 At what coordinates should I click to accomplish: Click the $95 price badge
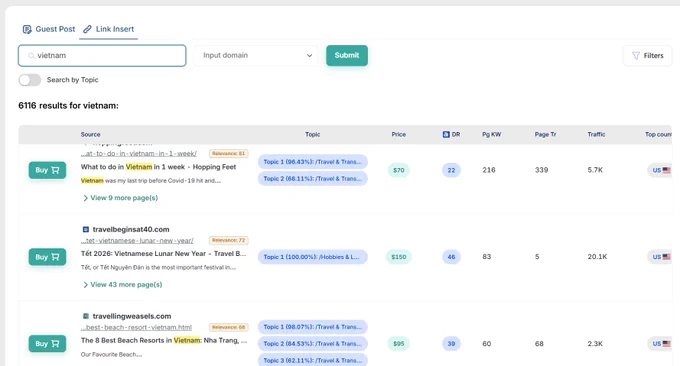(399, 343)
